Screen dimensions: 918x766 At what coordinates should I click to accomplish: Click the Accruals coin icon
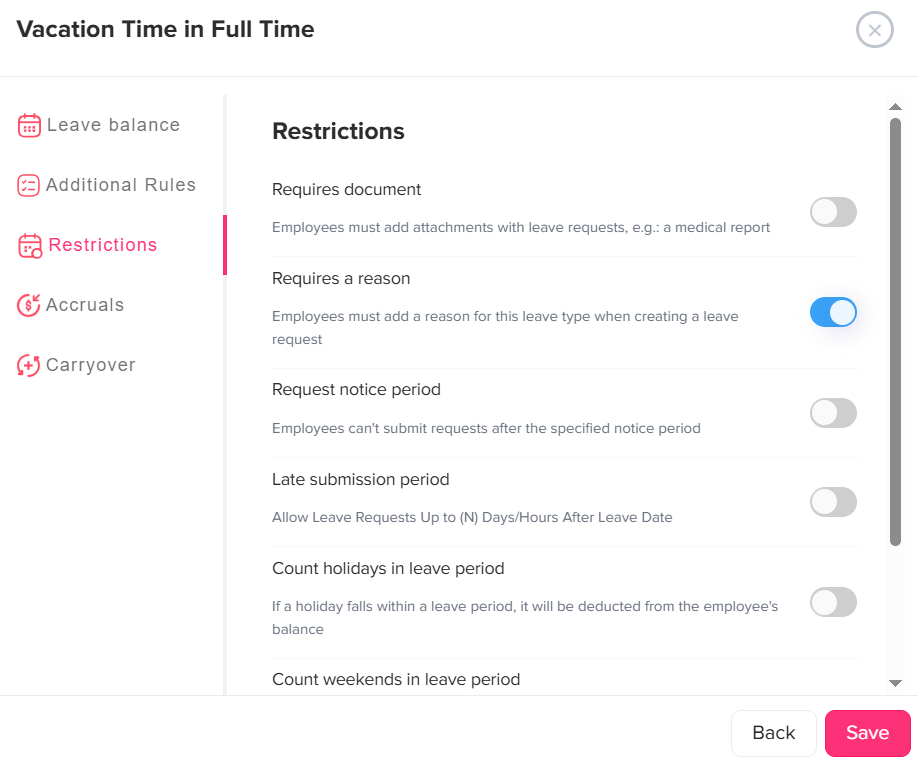click(29, 305)
